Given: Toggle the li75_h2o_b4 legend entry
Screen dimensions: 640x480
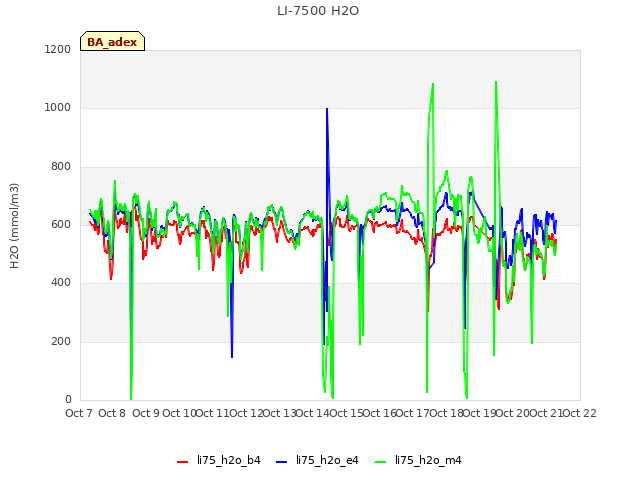Looking at the screenshot, I should [219, 460].
